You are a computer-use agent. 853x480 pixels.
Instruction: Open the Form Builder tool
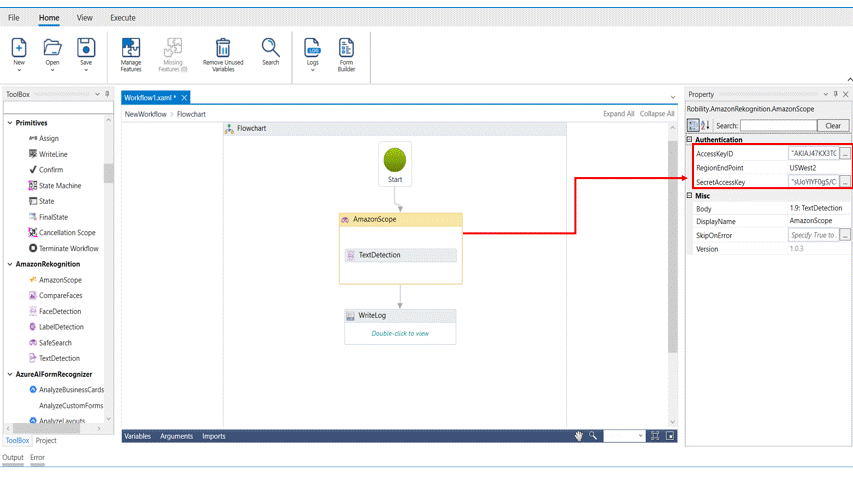[x=346, y=47]
